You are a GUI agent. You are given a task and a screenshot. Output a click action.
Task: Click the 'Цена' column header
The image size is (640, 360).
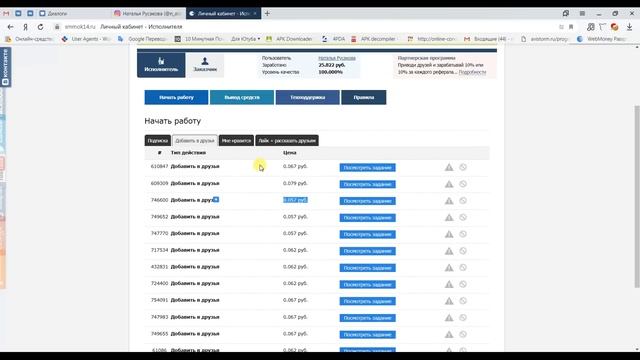point(289,153)
